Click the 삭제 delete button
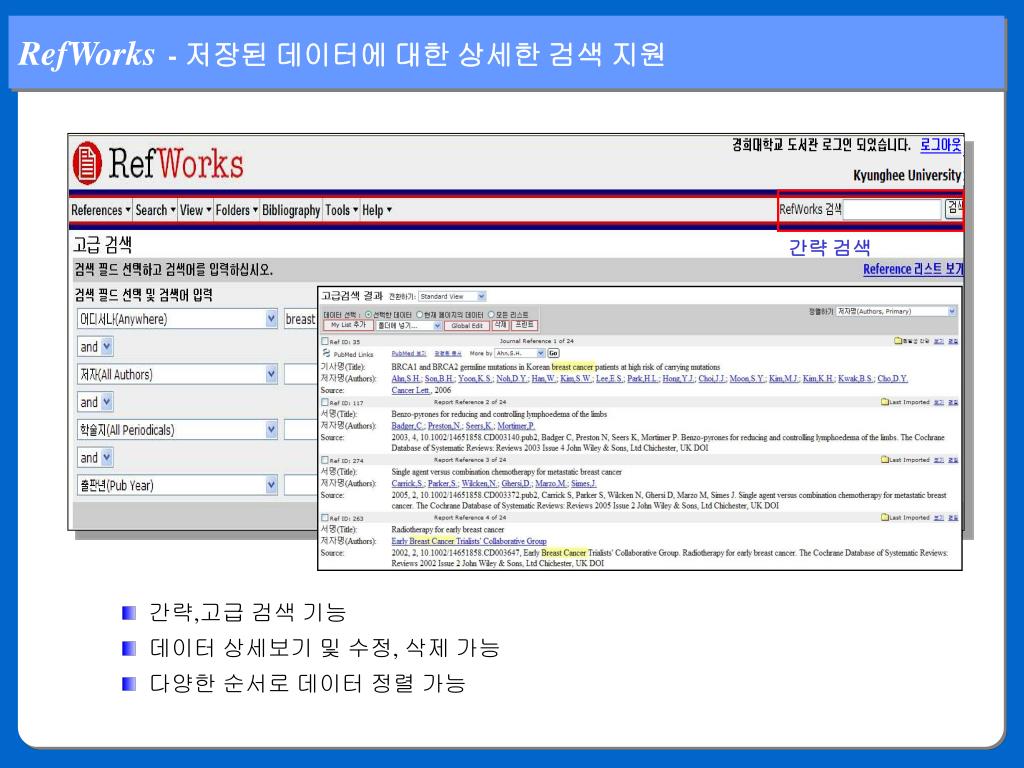This screenshot has width=1024, height=768. click(500, 325)
